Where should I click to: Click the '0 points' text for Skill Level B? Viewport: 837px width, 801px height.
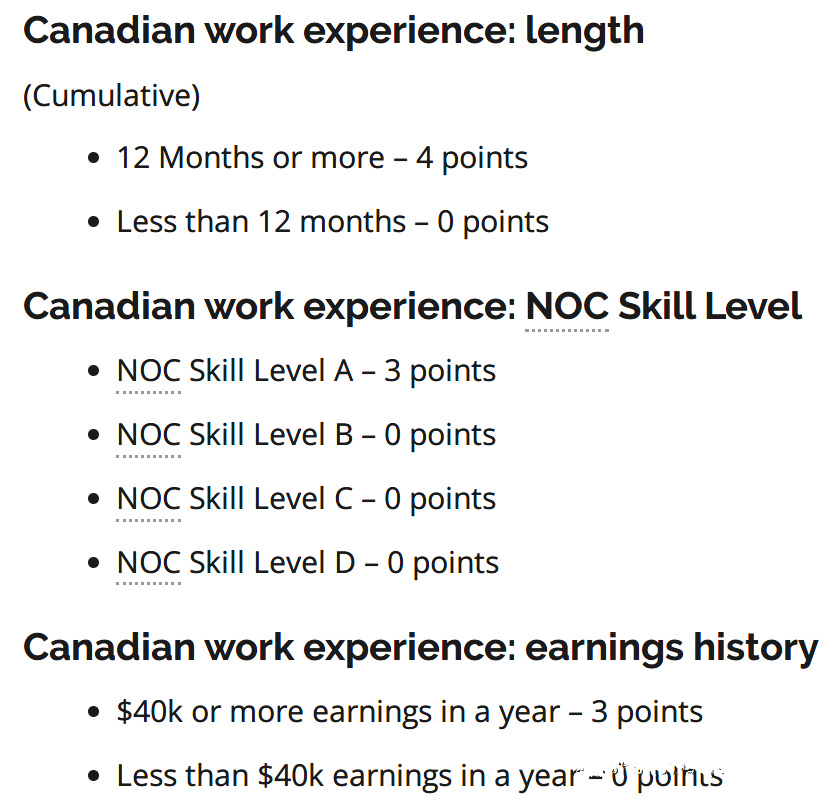pyautogui.click(x=440, y=435)
